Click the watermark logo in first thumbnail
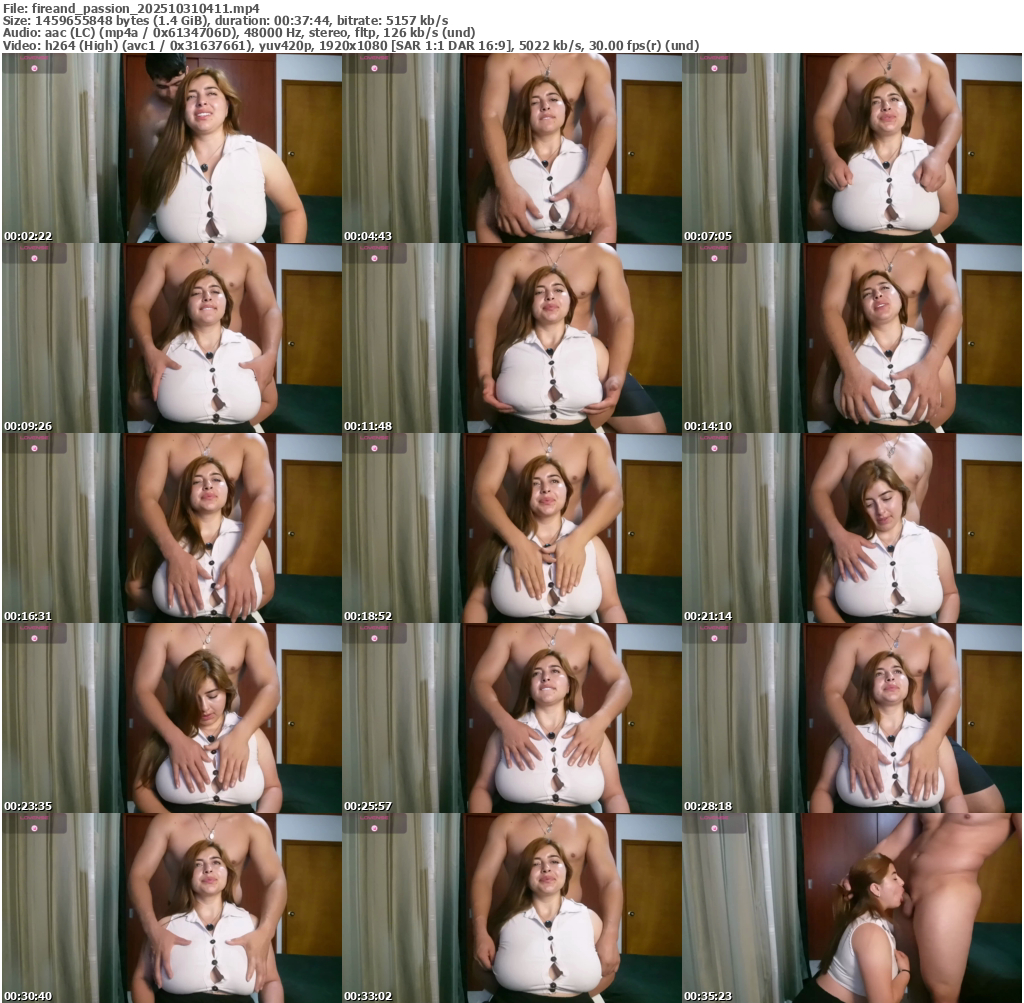 click(x=34, y=63)
